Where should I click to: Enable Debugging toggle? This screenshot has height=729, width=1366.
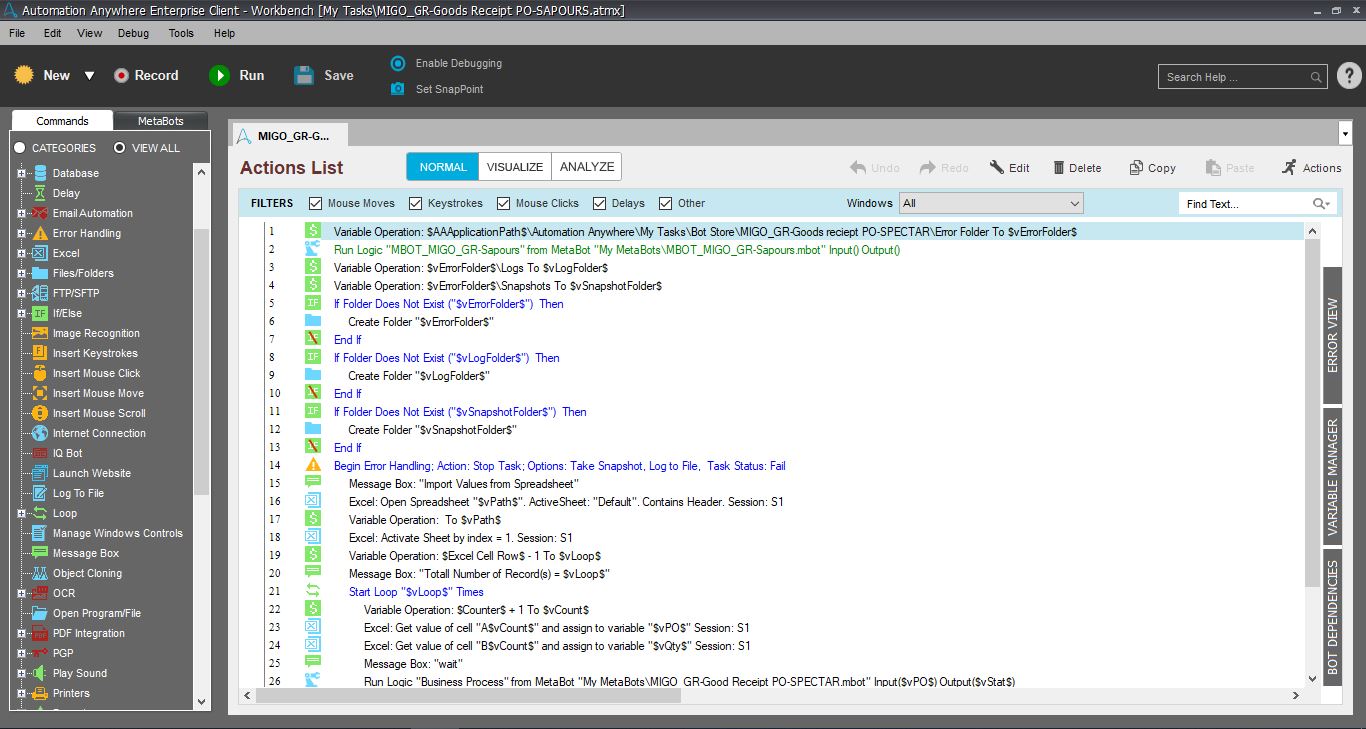397,63
